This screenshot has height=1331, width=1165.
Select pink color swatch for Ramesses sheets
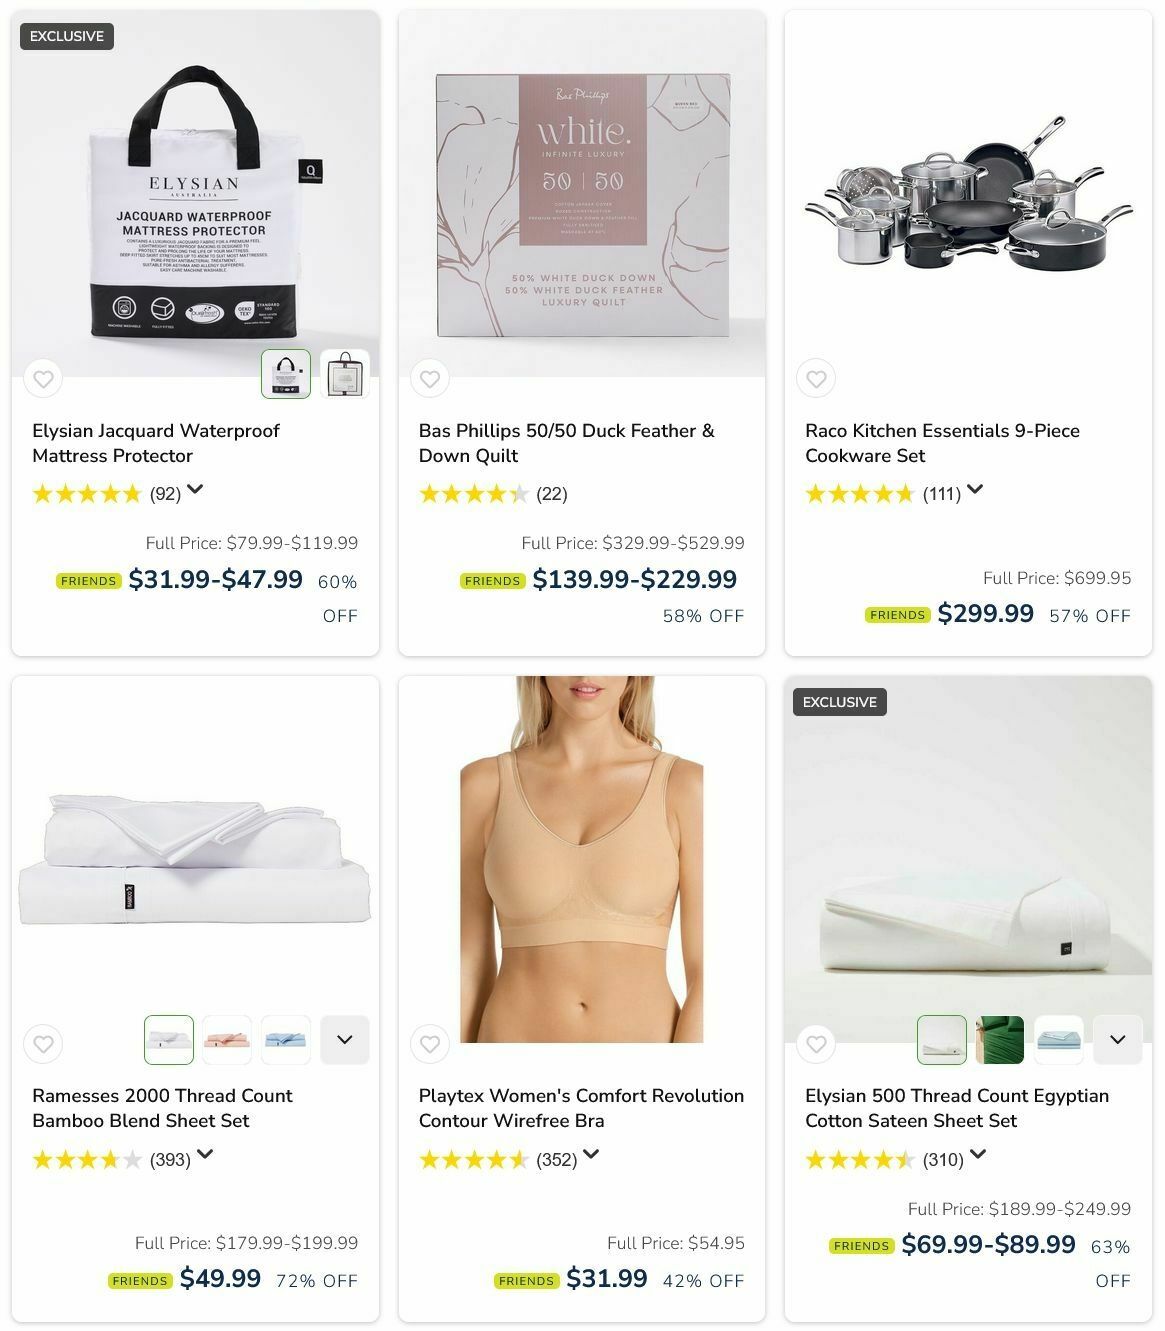pos(227,1040)
